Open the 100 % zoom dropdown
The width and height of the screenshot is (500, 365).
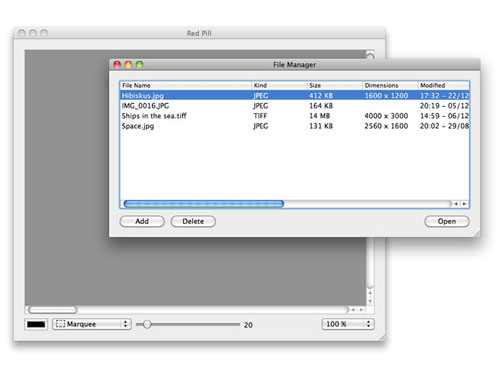pos(348,324)
